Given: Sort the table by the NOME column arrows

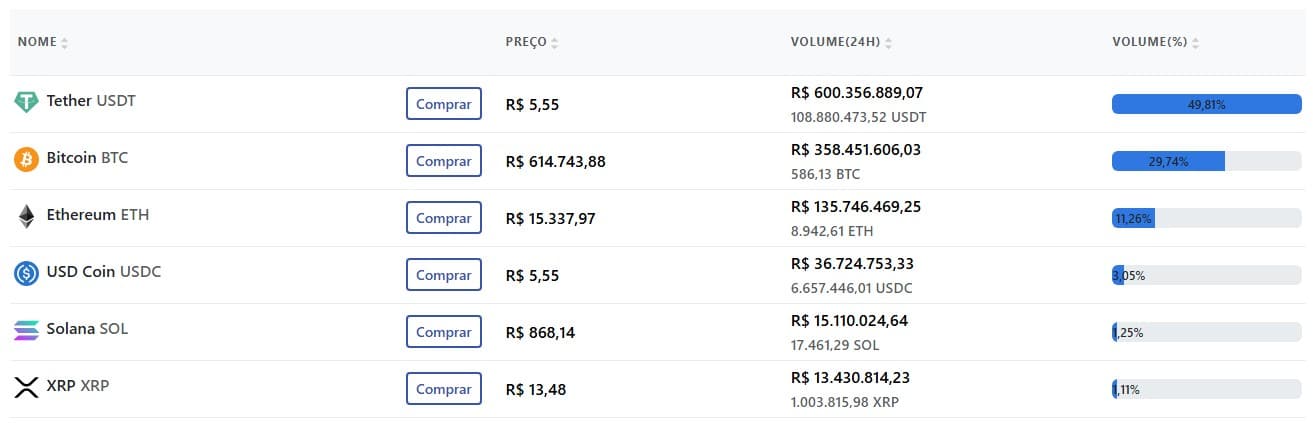Looking at the screenshot, I should tap(65, 43).
